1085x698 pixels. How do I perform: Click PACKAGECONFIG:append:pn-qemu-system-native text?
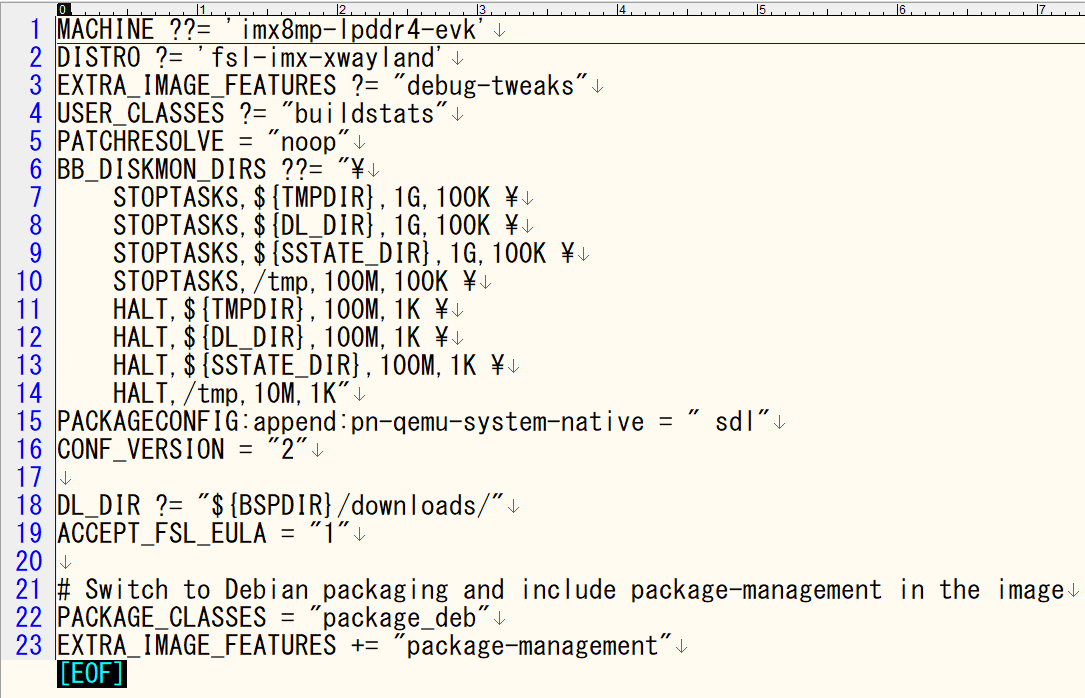[x=350, y=422]
